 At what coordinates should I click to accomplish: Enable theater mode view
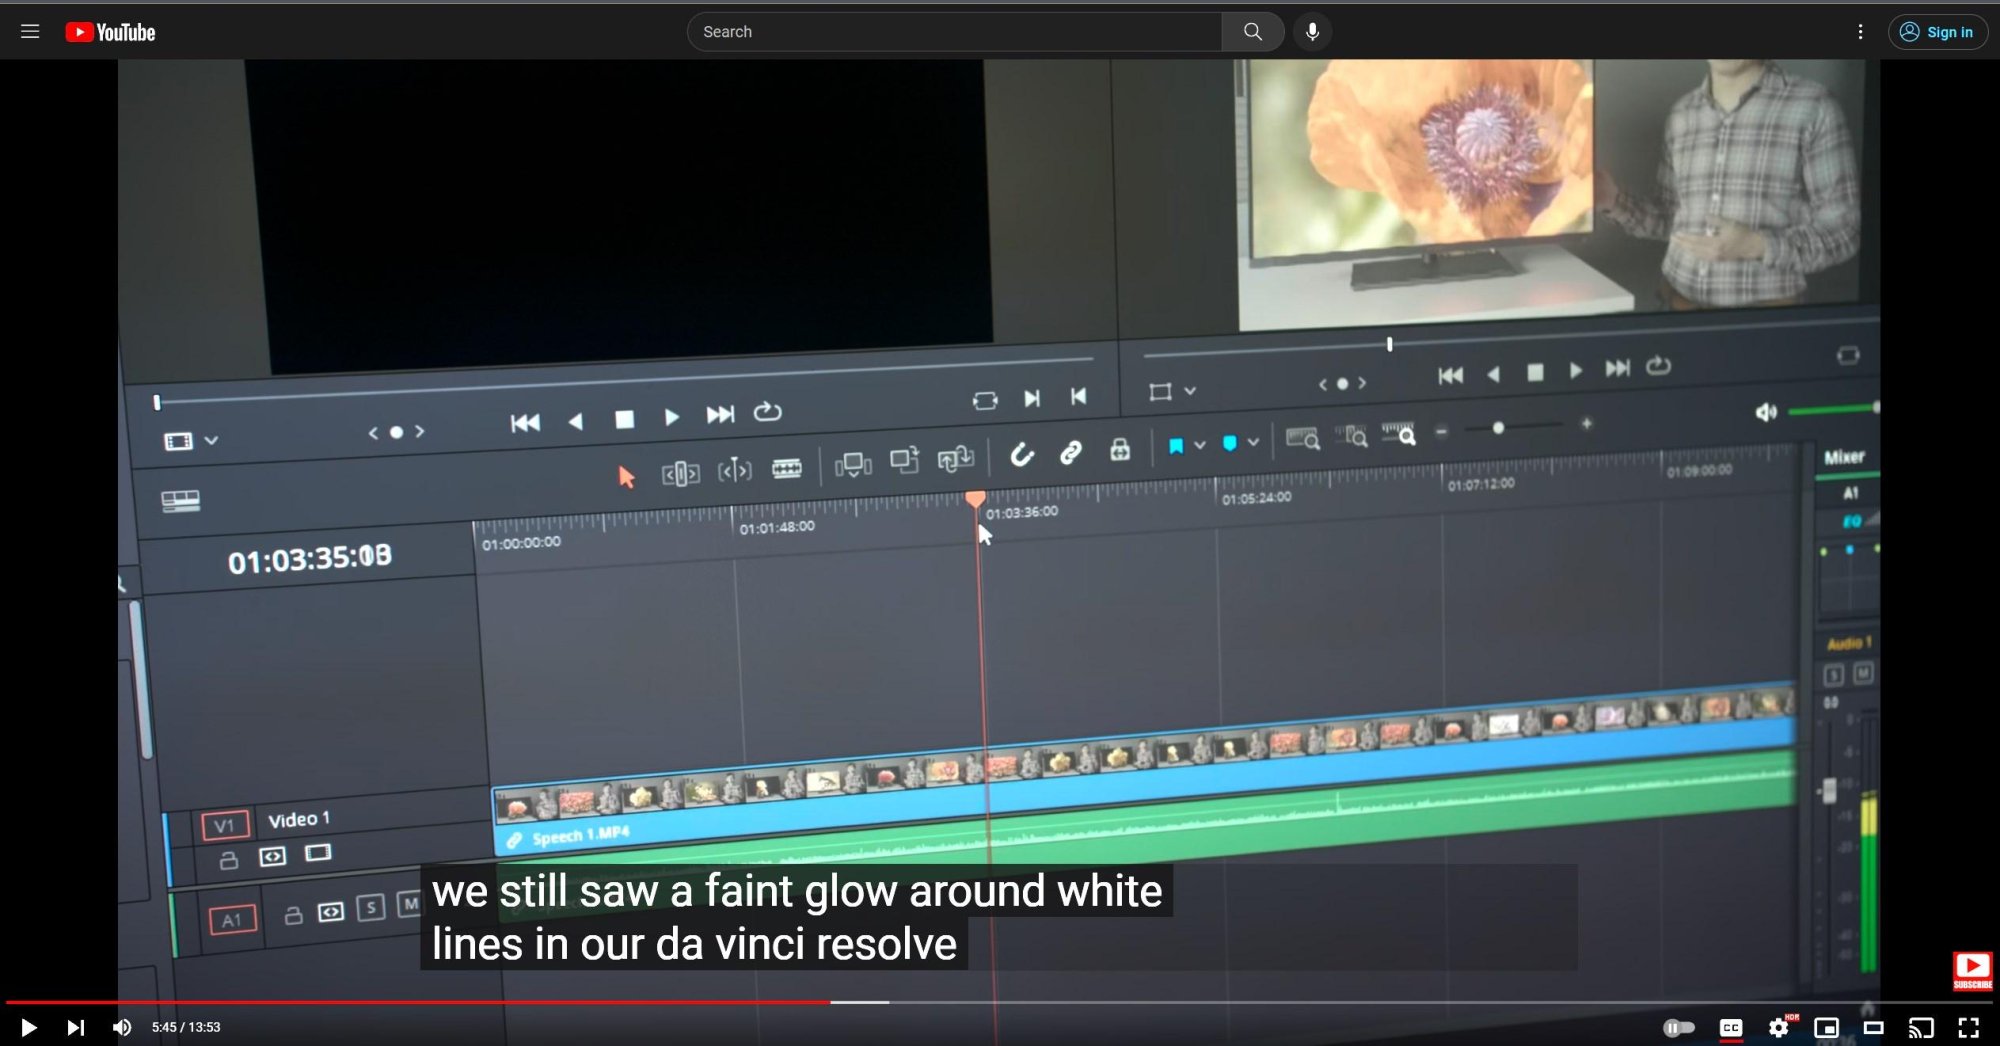point(1873,1027)
